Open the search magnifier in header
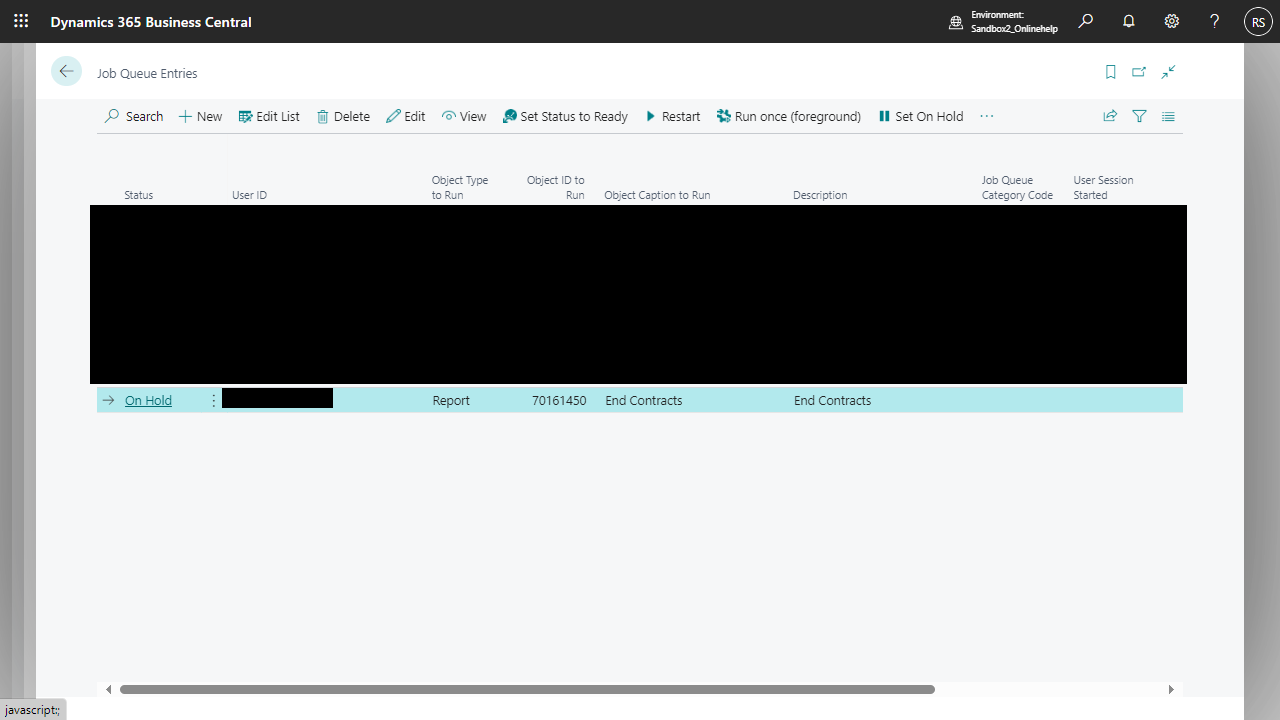Screen dimensions: 1280x720 (x=1085, y=21)
